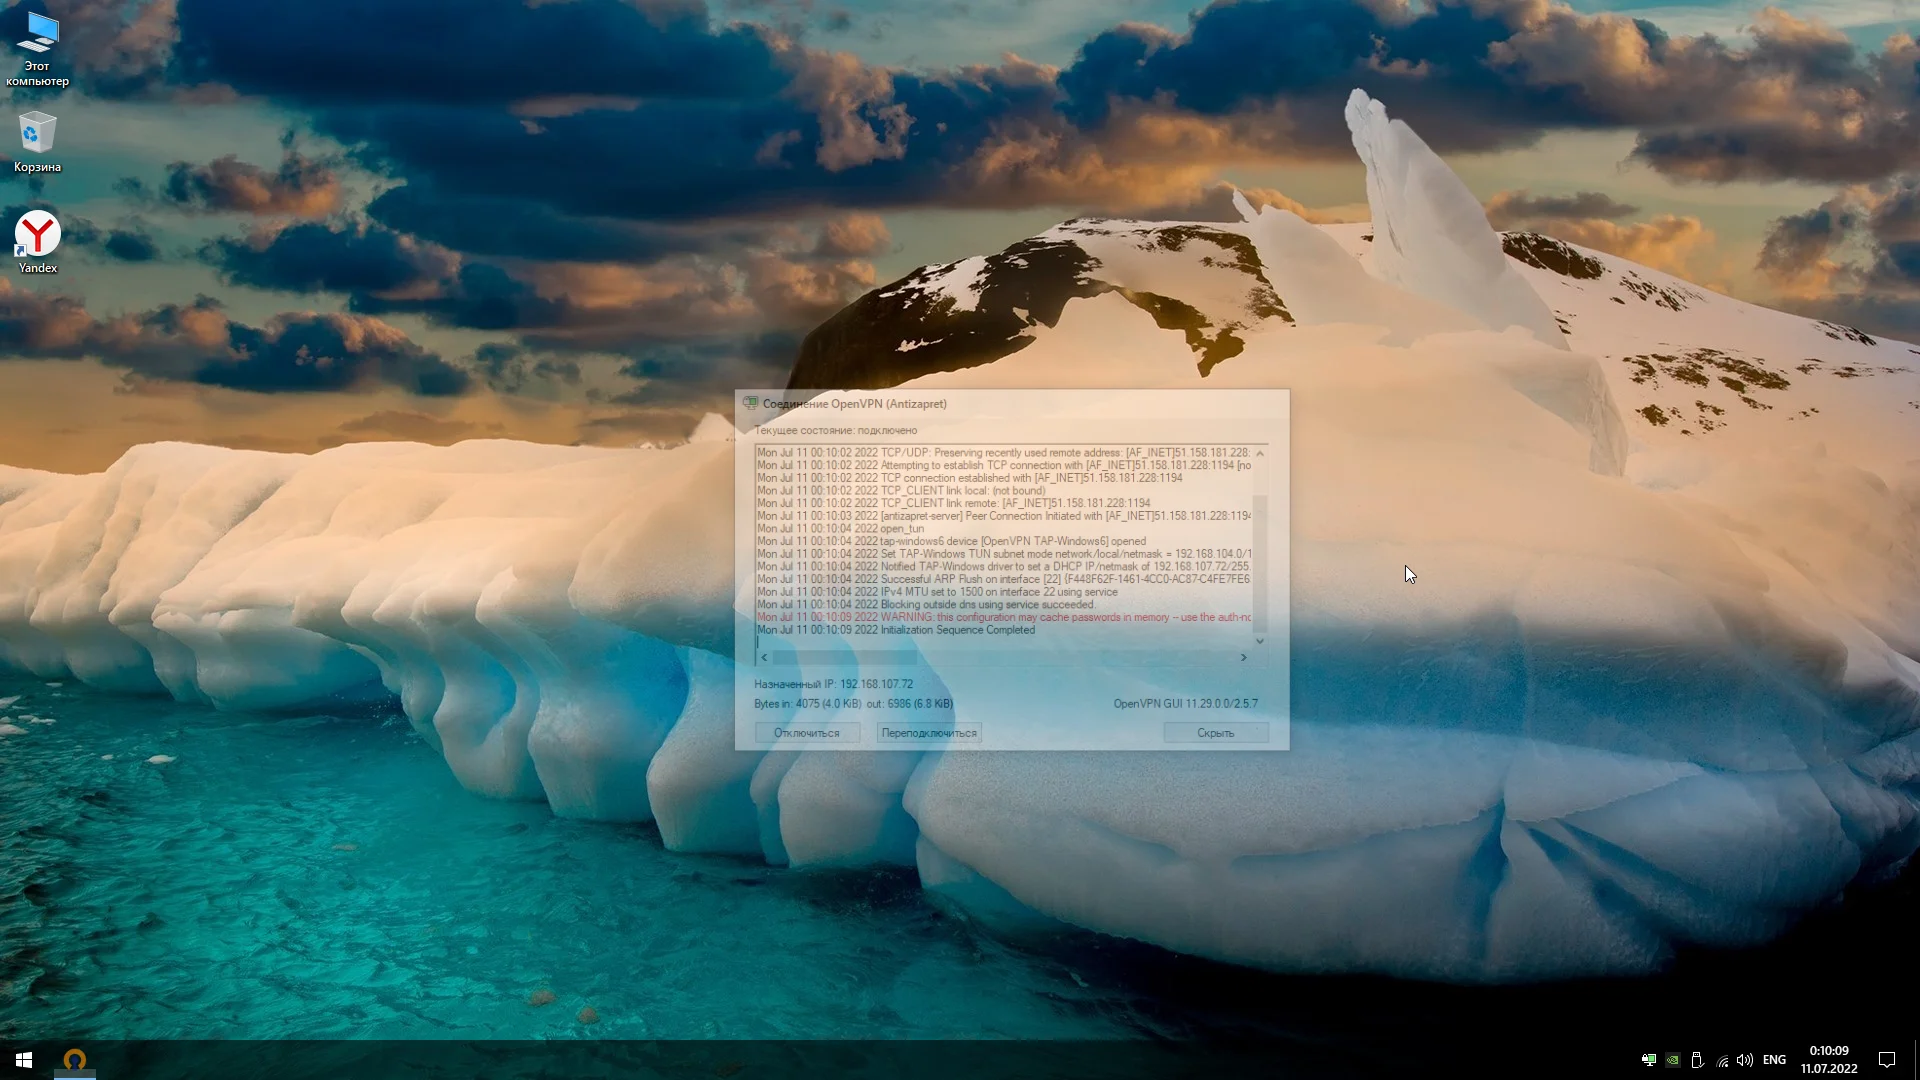The height and width of the screenshot is (1080, 1920).
Task: Click the orange taskbar application icon
Action: tap(75, 1060)
